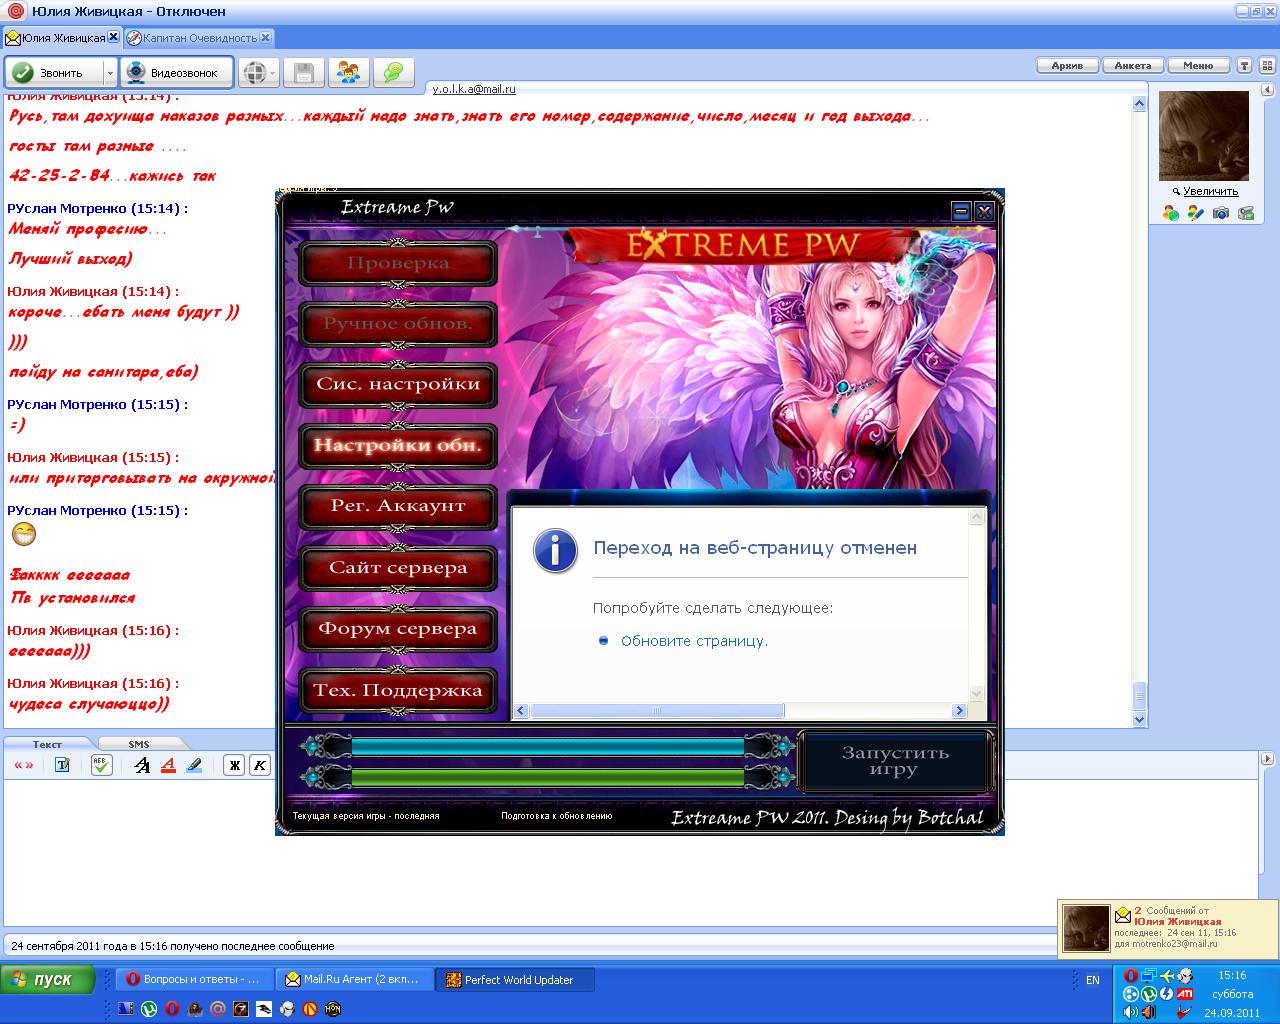Open Тех. Поддержка in the launcher
Screen dimensions: 1280x1024
398,690
